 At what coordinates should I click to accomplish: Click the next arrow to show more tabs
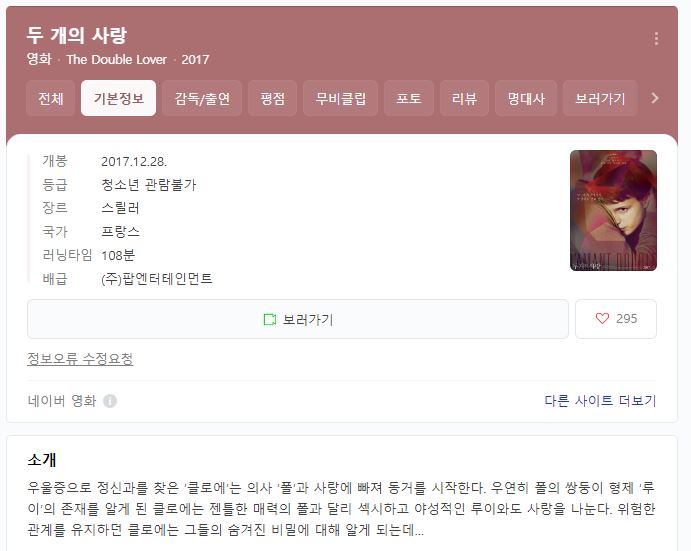click(655, 98)
